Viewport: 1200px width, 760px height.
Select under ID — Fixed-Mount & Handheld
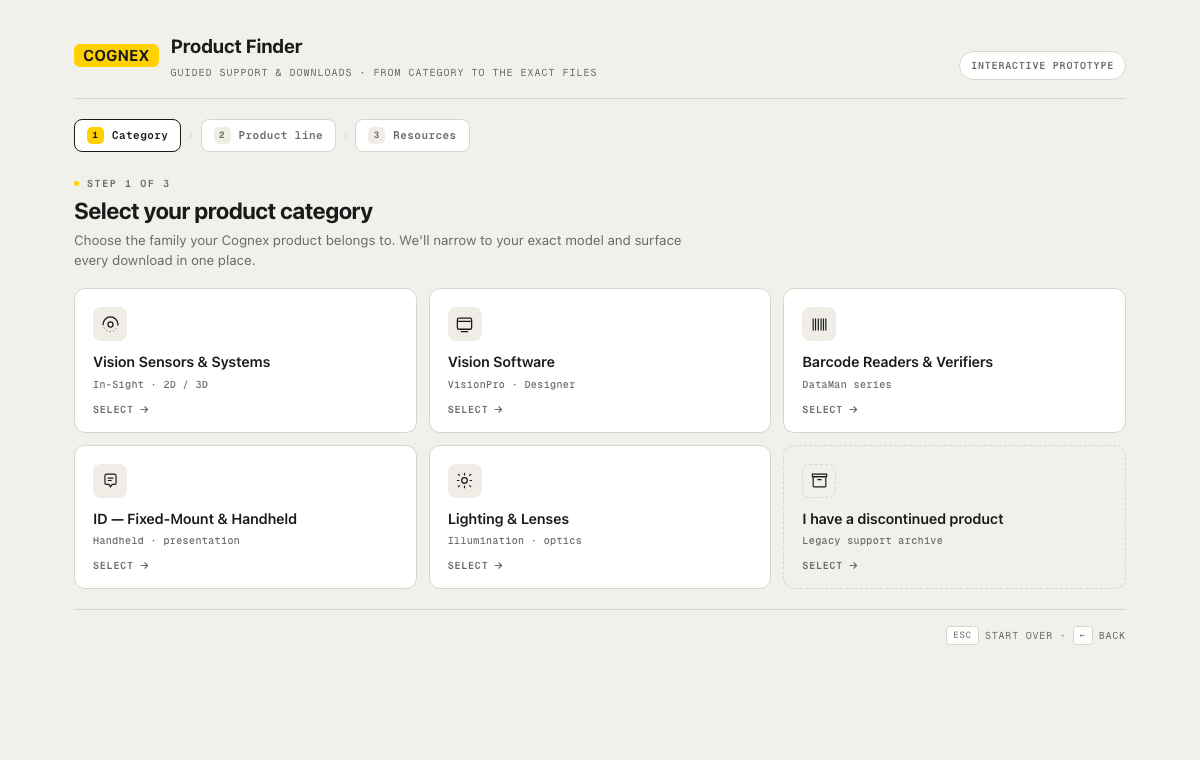click(121, 566)
